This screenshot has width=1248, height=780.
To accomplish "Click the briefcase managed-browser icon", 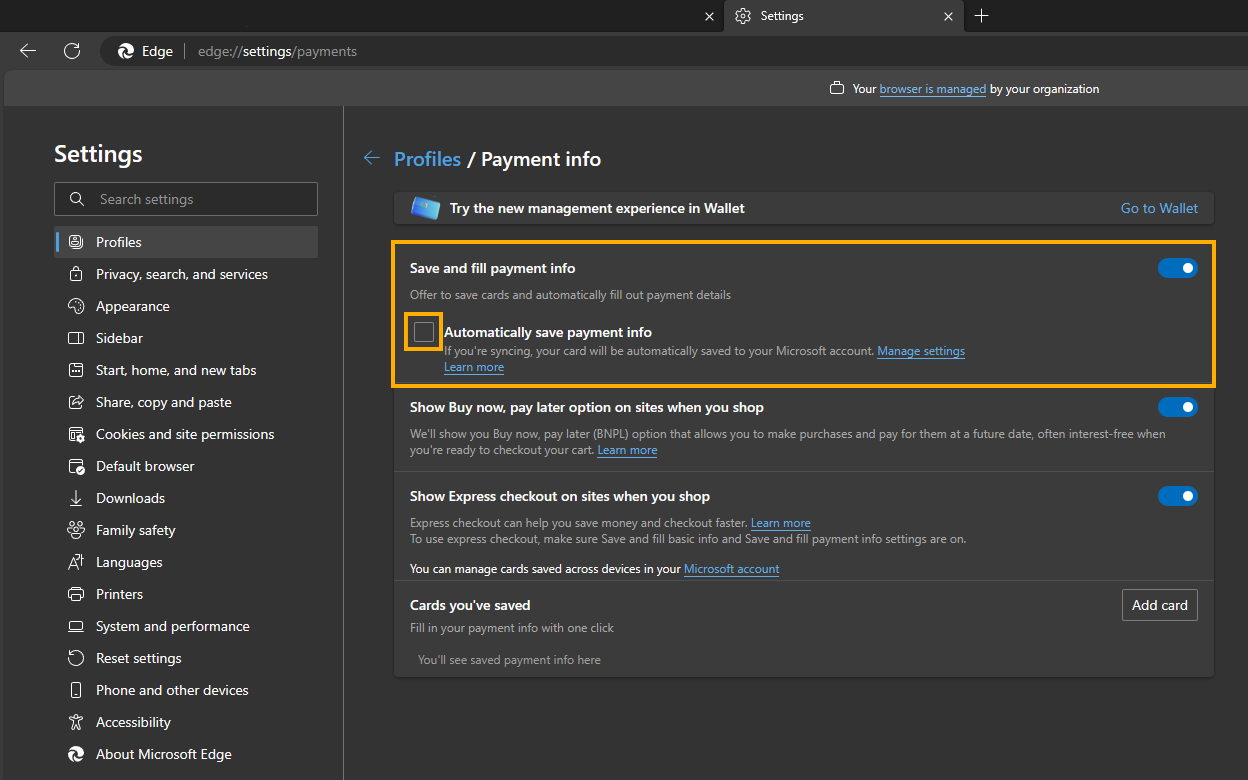I will click(x=838, y=89).
